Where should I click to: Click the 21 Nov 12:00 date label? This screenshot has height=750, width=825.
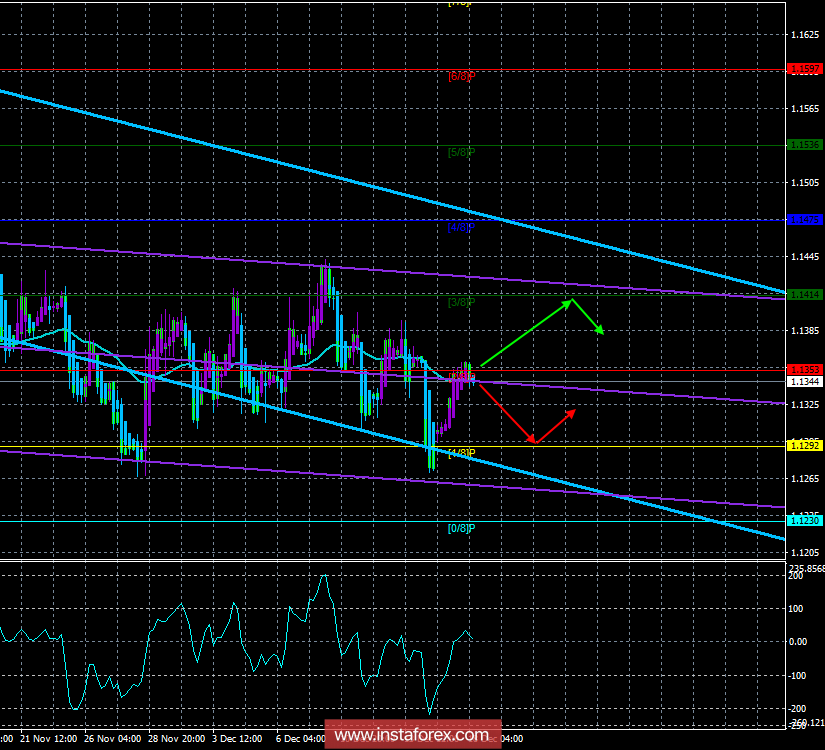click(49, 738)
